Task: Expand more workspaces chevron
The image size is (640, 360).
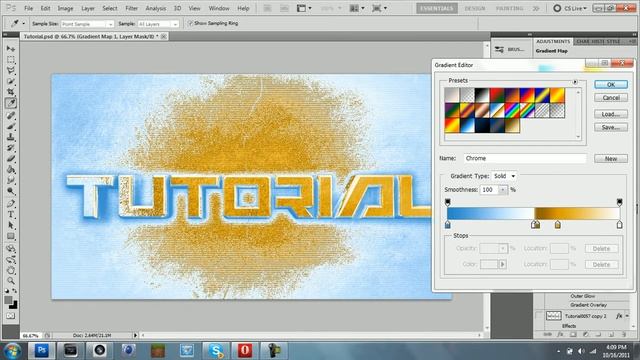Action: pos(536,8)
